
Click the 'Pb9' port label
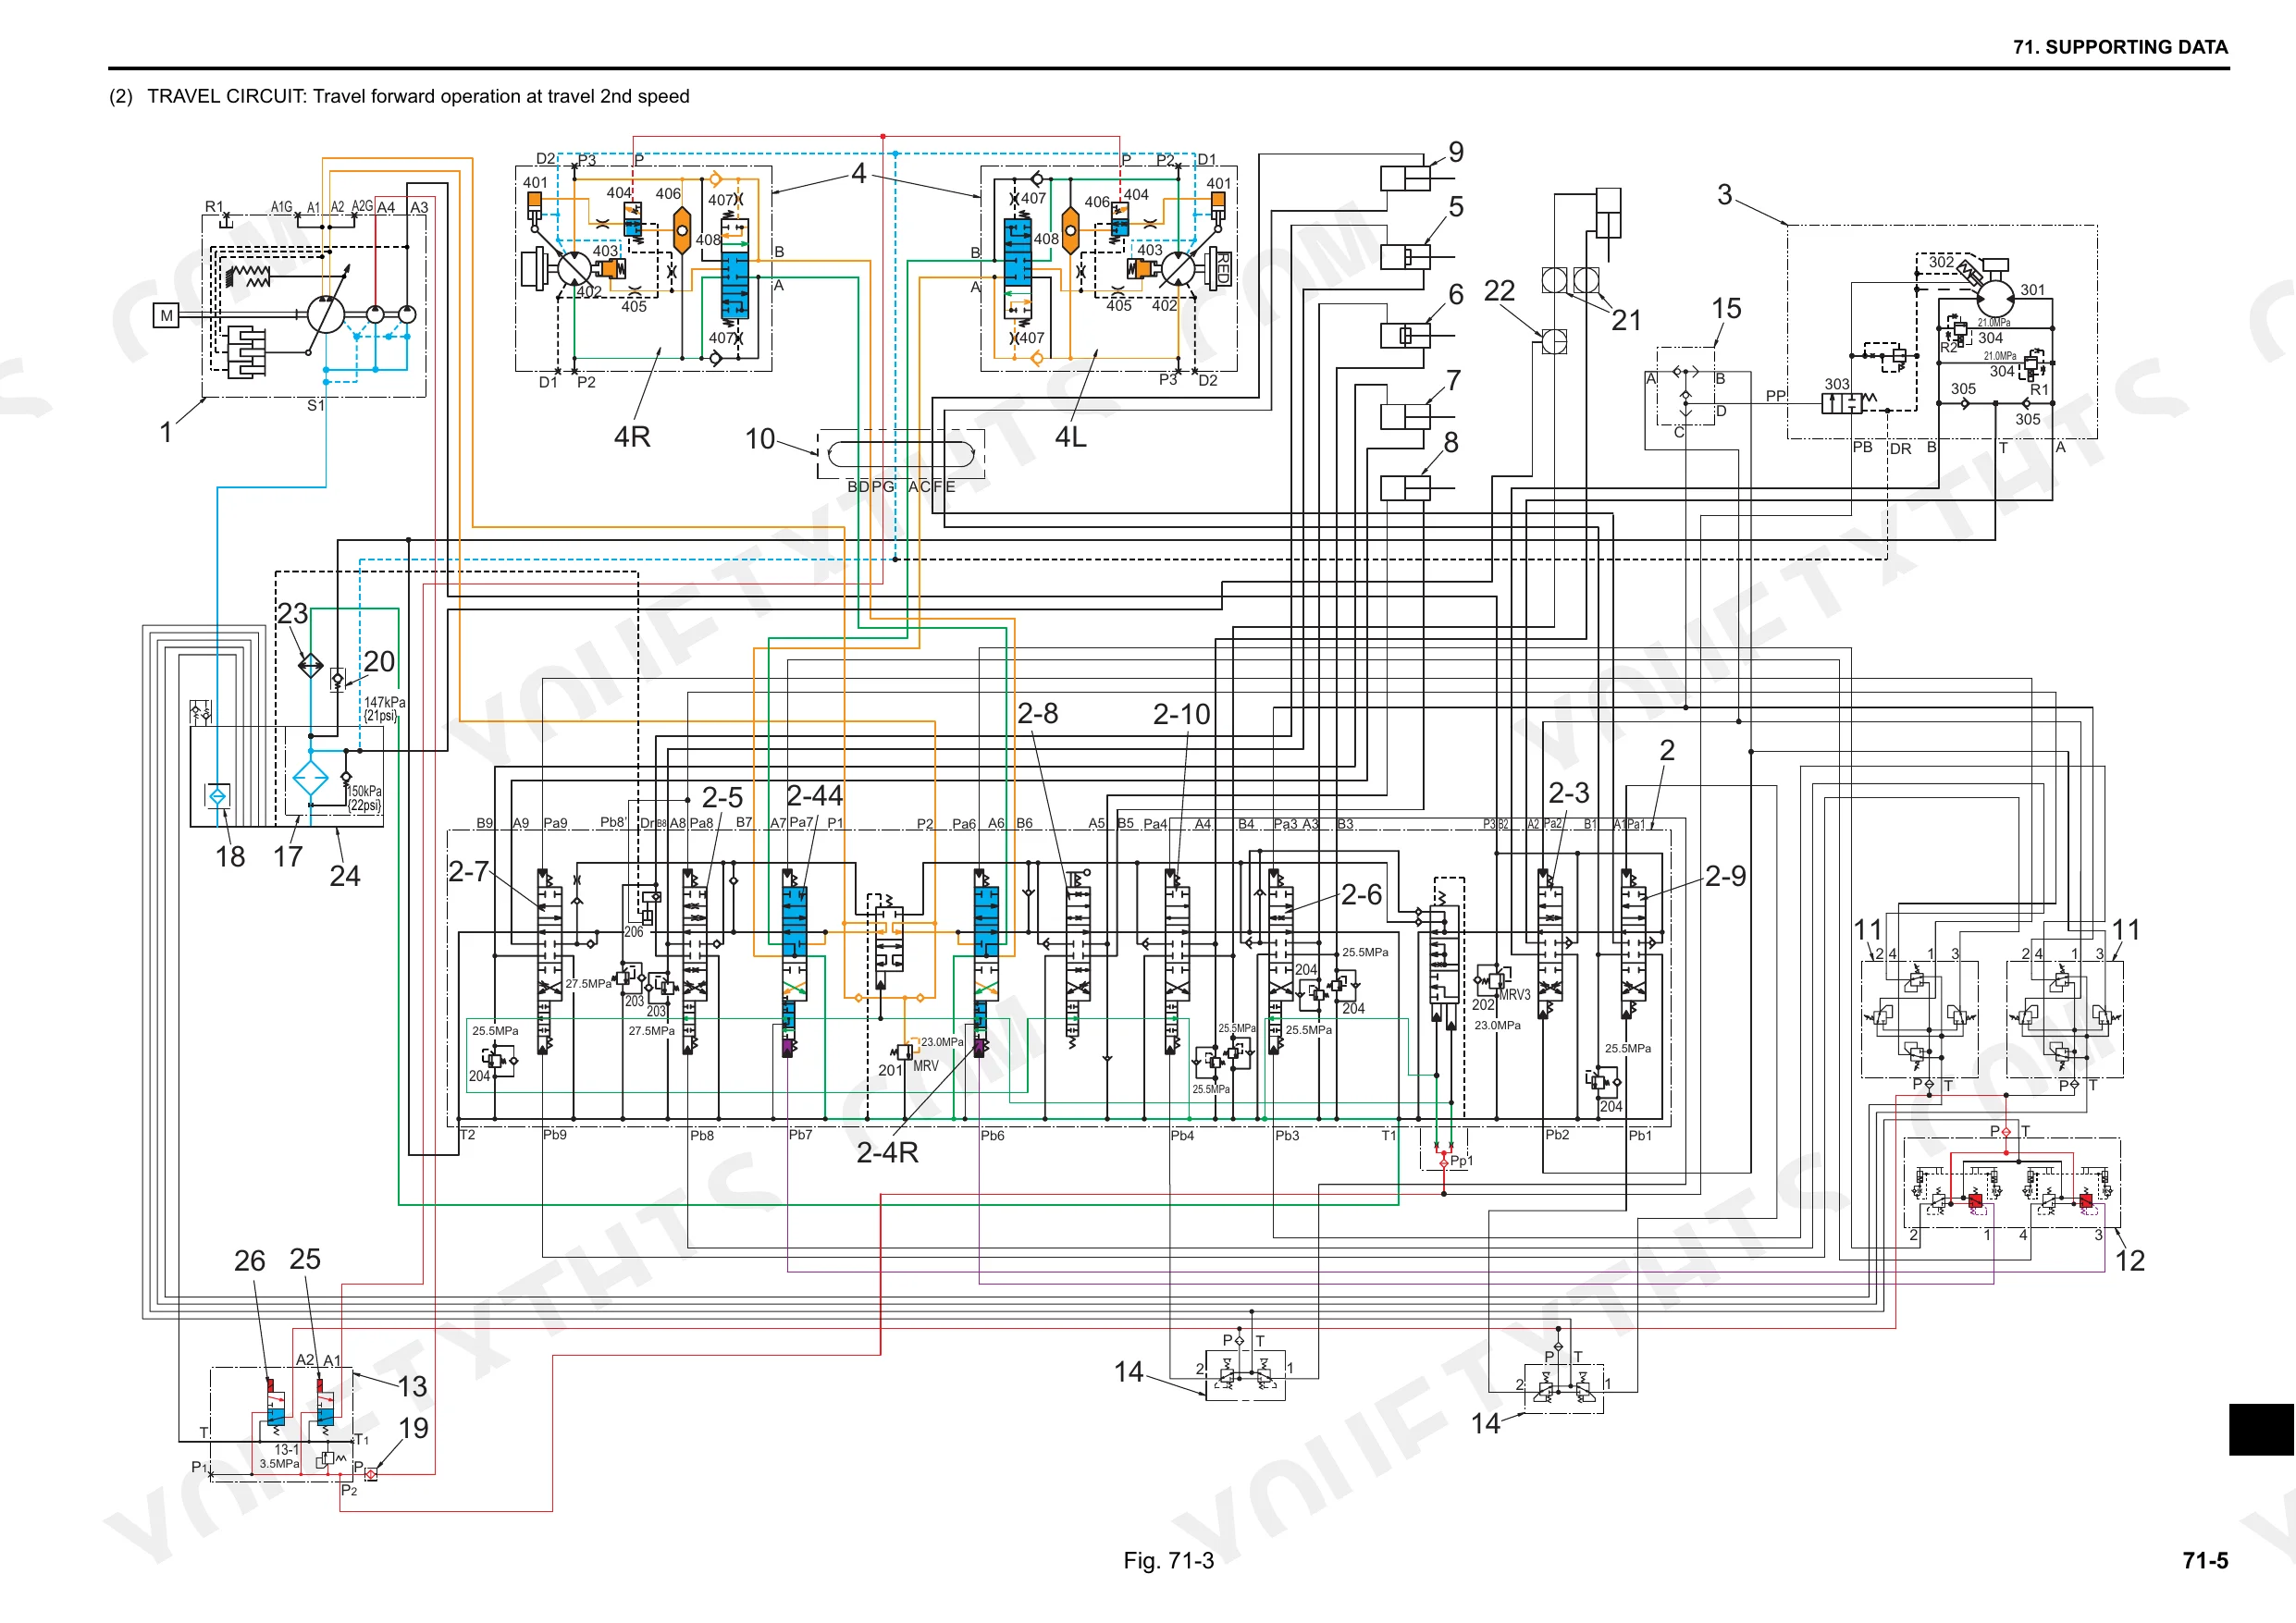pos(555,1135)
